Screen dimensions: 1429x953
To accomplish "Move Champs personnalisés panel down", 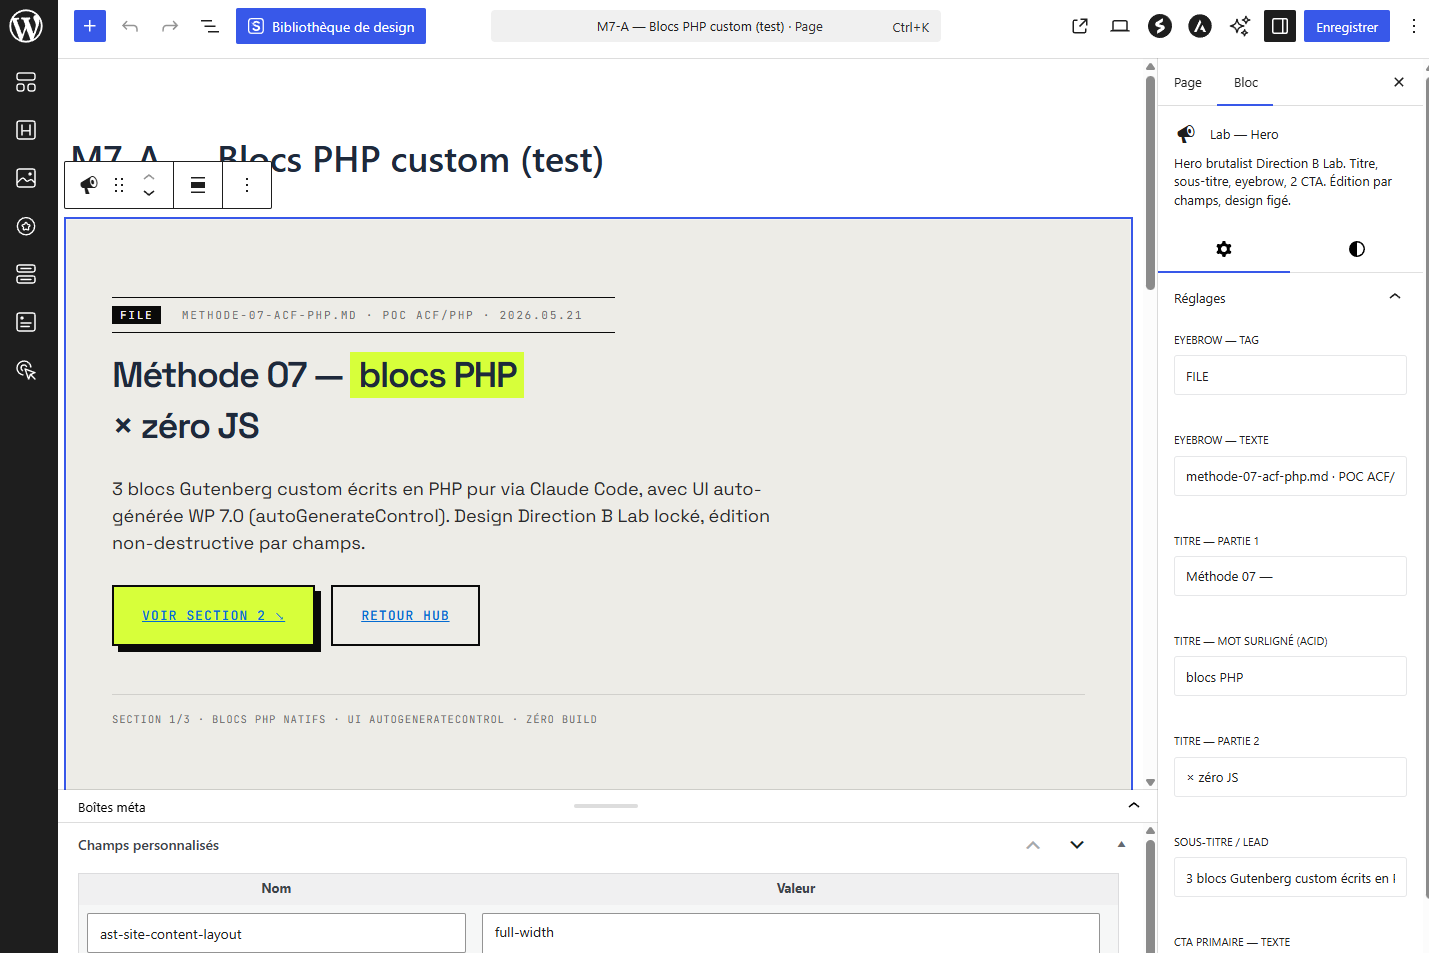I will (x=1077, y=845).
